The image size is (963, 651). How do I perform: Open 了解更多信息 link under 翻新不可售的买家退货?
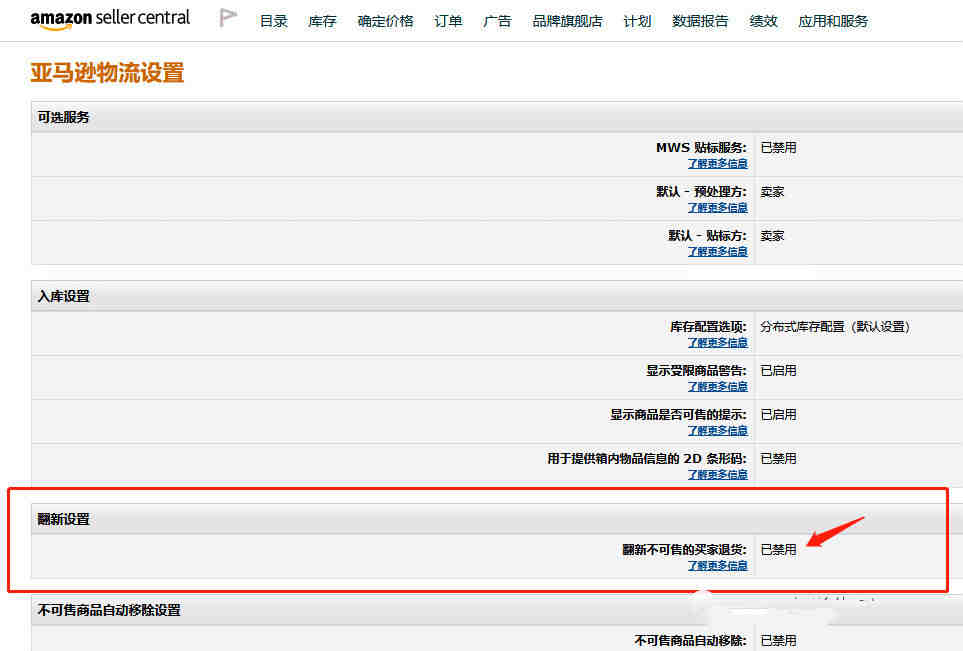717,565
